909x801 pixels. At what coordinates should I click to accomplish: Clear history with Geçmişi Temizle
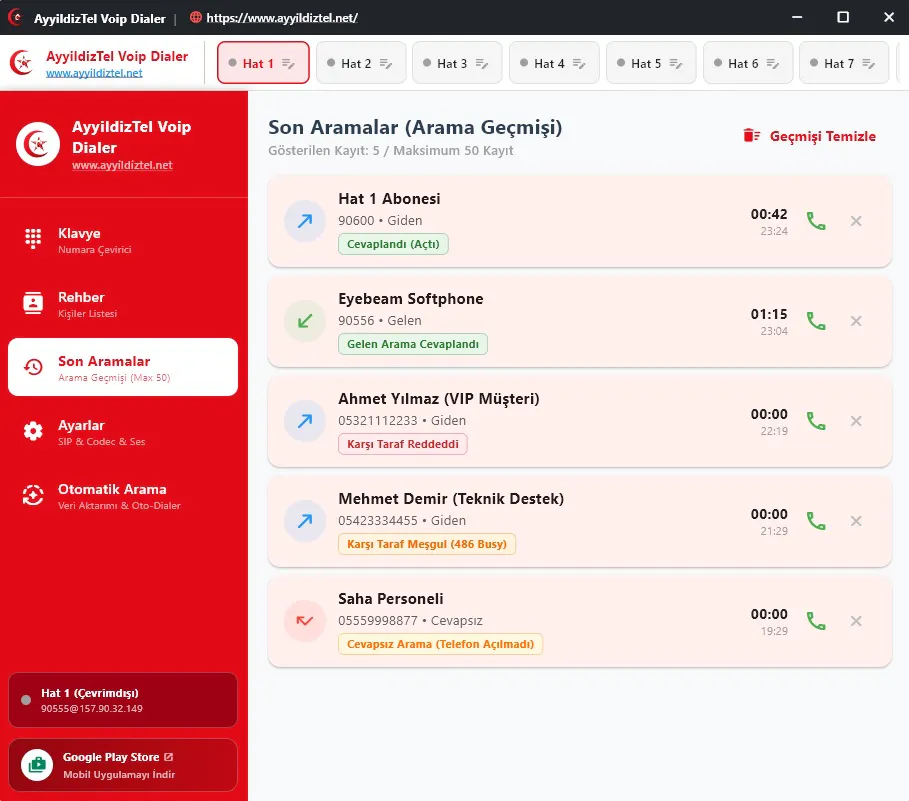pos(809,136)
